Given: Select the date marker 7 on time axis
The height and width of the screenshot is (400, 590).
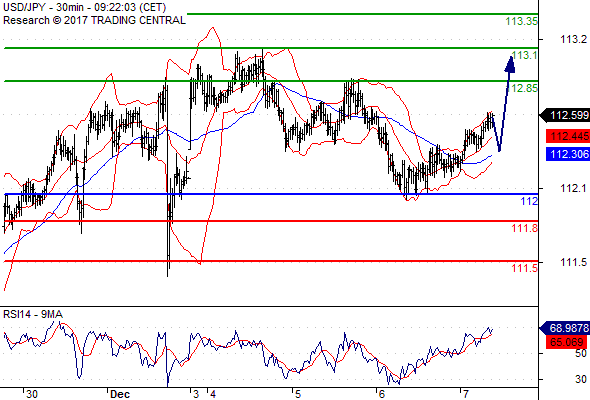Looking at the screenshot, I should click(x=466, y=394).
